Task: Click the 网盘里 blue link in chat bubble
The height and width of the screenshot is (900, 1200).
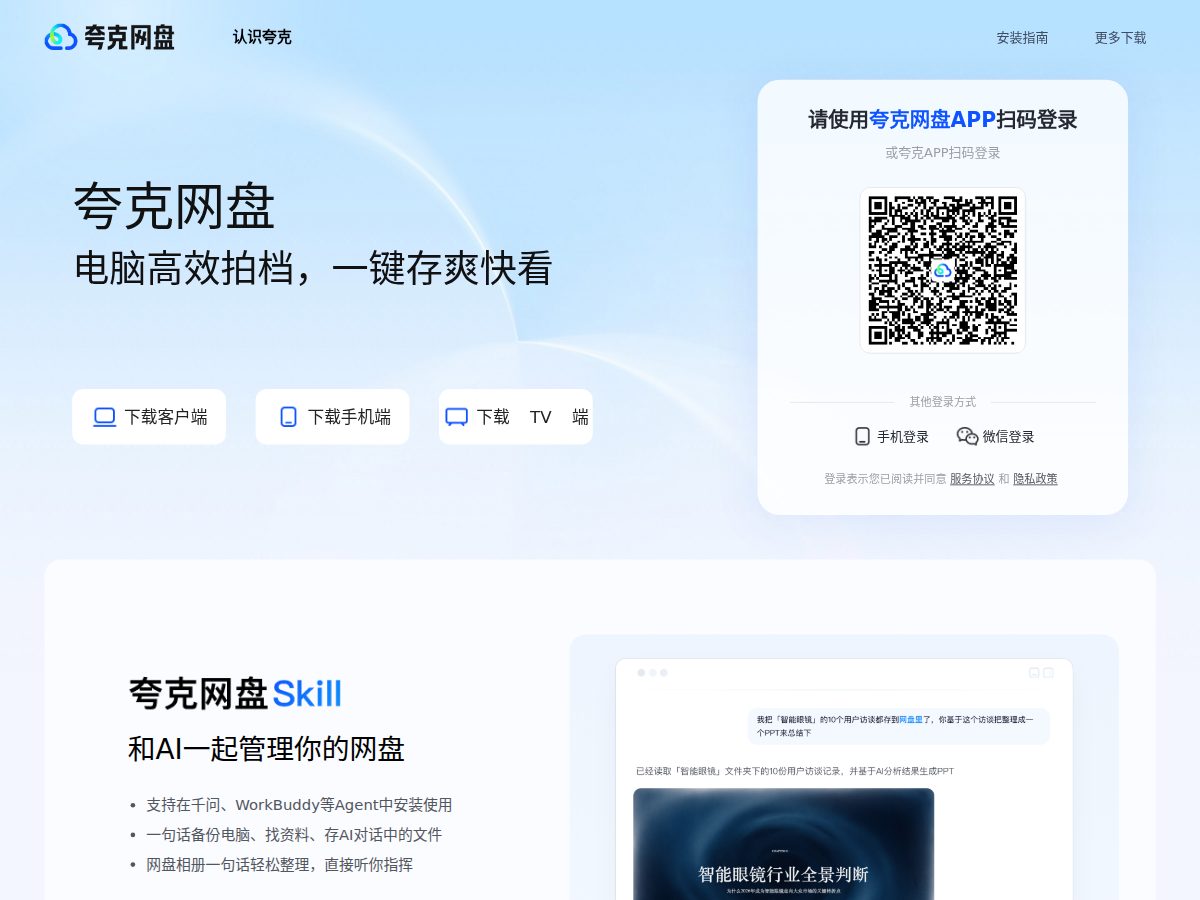Action: 911,719
